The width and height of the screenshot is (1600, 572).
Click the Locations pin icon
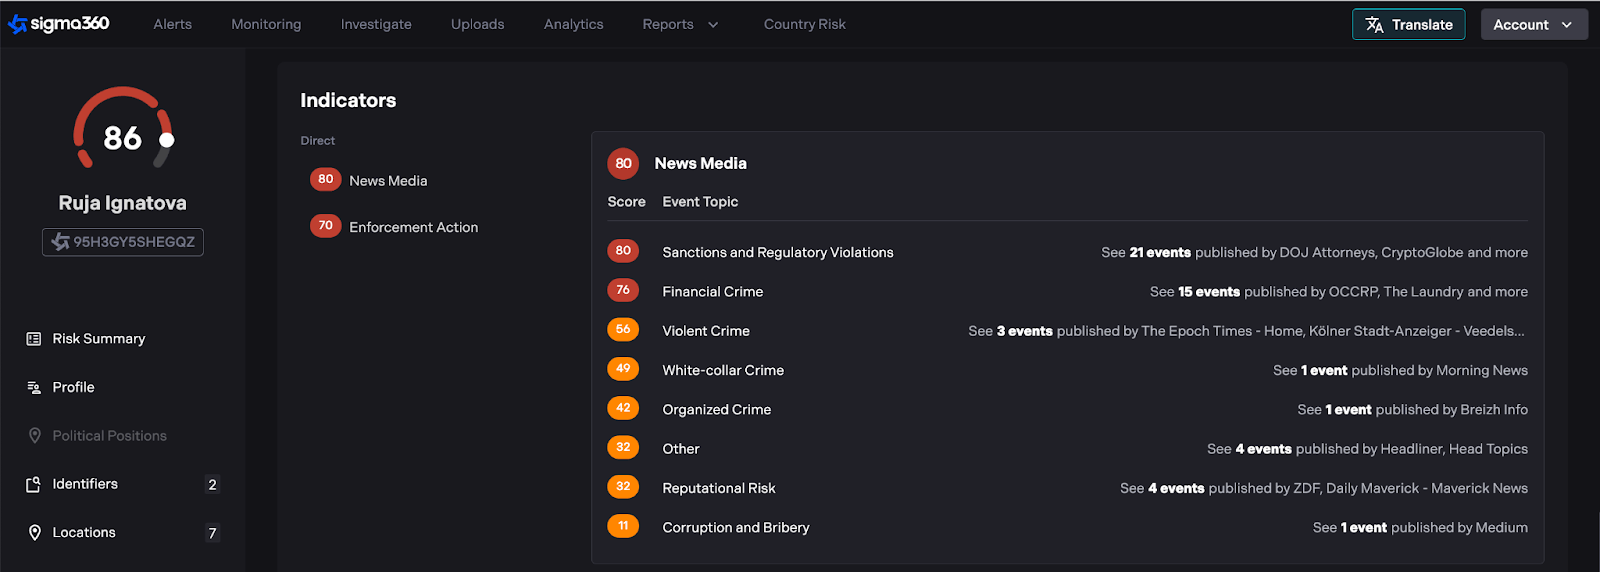pos(34,533)
